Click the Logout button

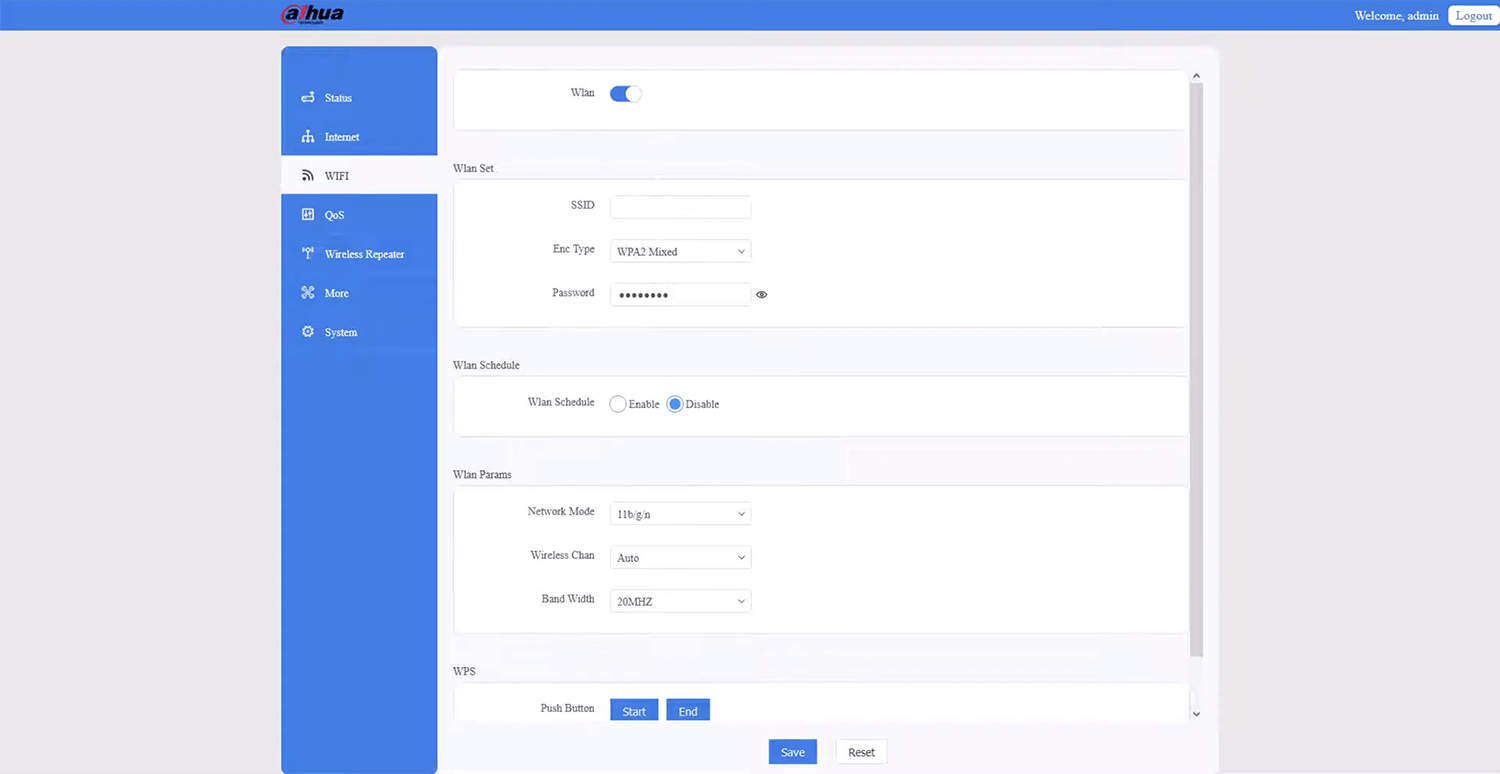pos(1473,16)
